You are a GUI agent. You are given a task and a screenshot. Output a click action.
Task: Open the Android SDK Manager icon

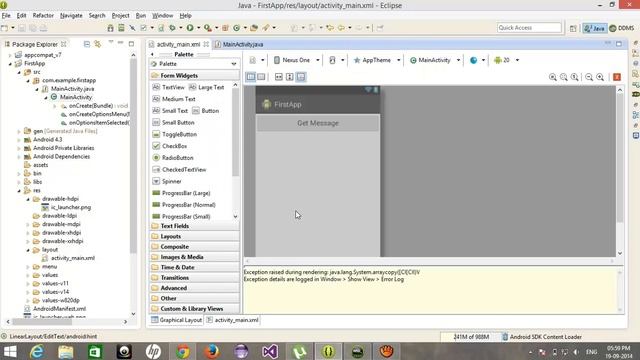point(111,28)
